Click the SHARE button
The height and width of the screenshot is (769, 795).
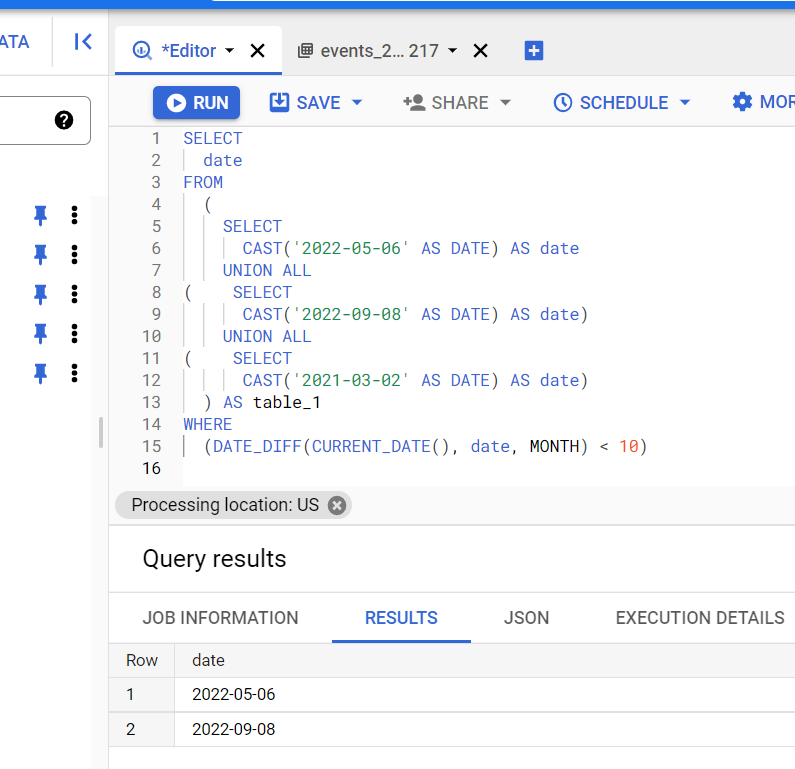tap(446, 103)
